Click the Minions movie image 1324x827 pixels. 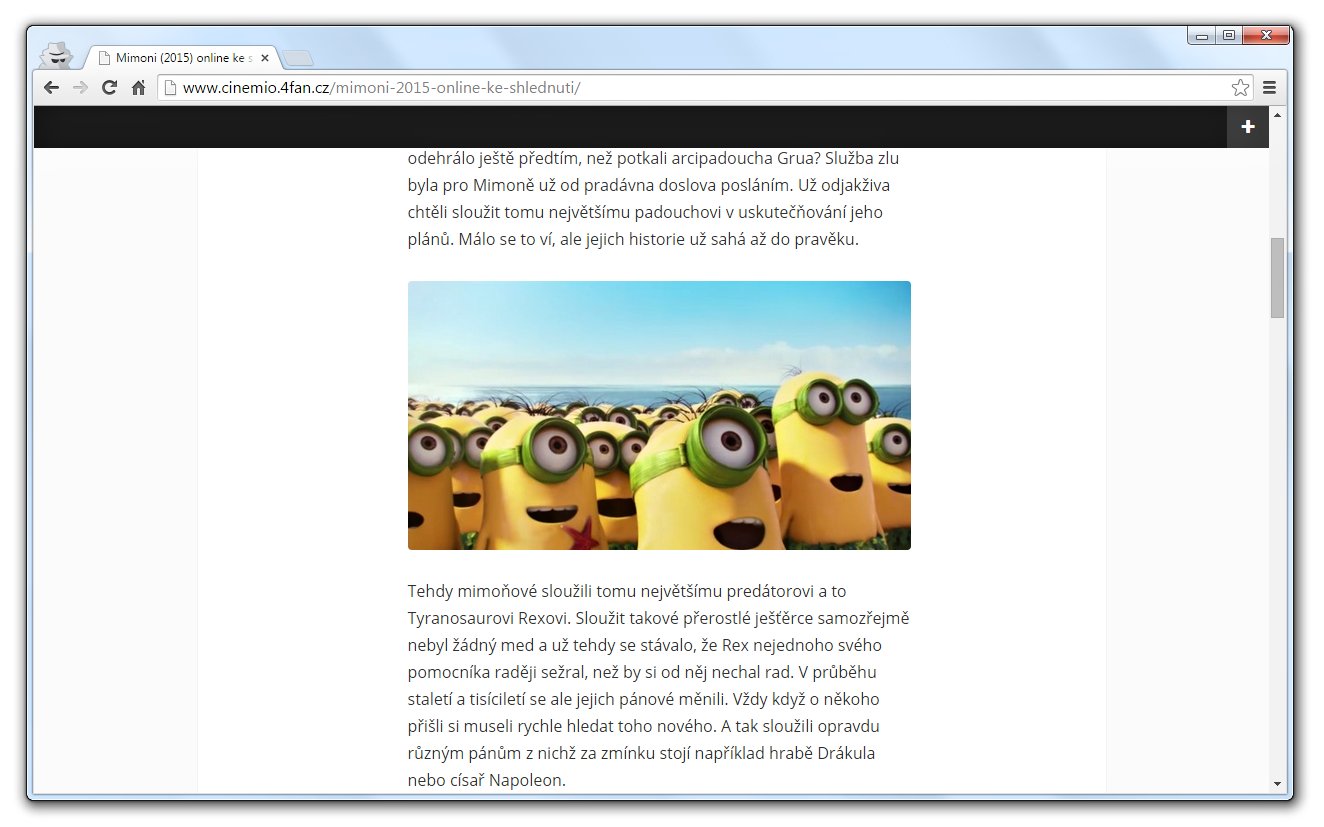pyautogui.click(x=659, y=415)
